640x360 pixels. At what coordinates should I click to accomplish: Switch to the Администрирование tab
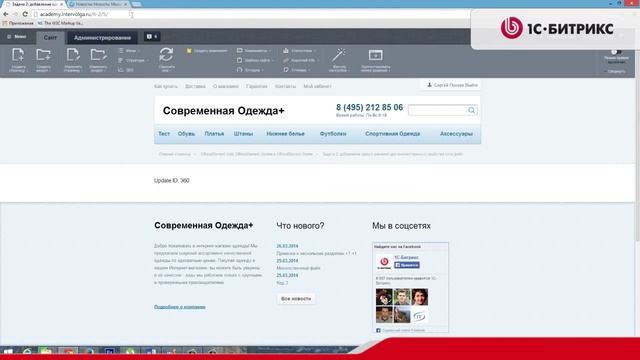[102, 38]
